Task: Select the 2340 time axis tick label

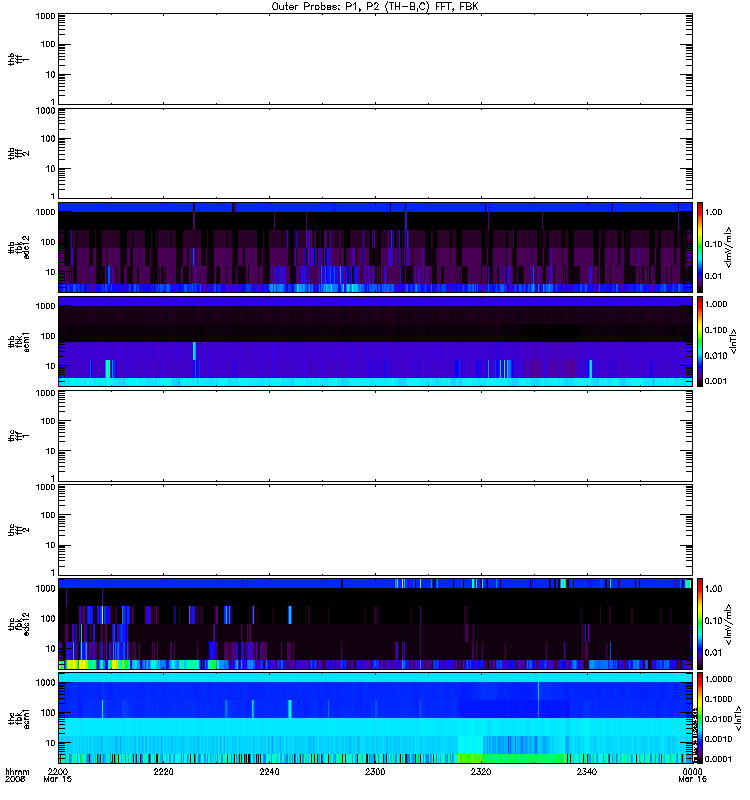Action: [x=587, y=771]
